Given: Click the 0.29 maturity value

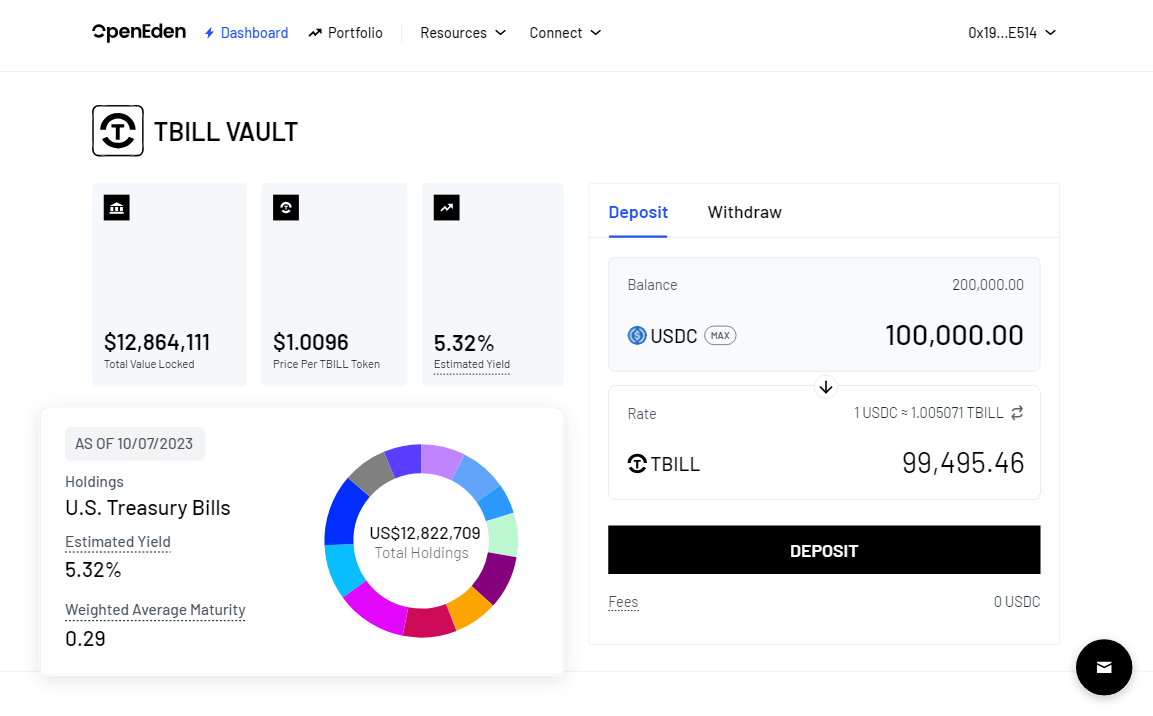Looking at the screenshot, I should click(85, 639).
